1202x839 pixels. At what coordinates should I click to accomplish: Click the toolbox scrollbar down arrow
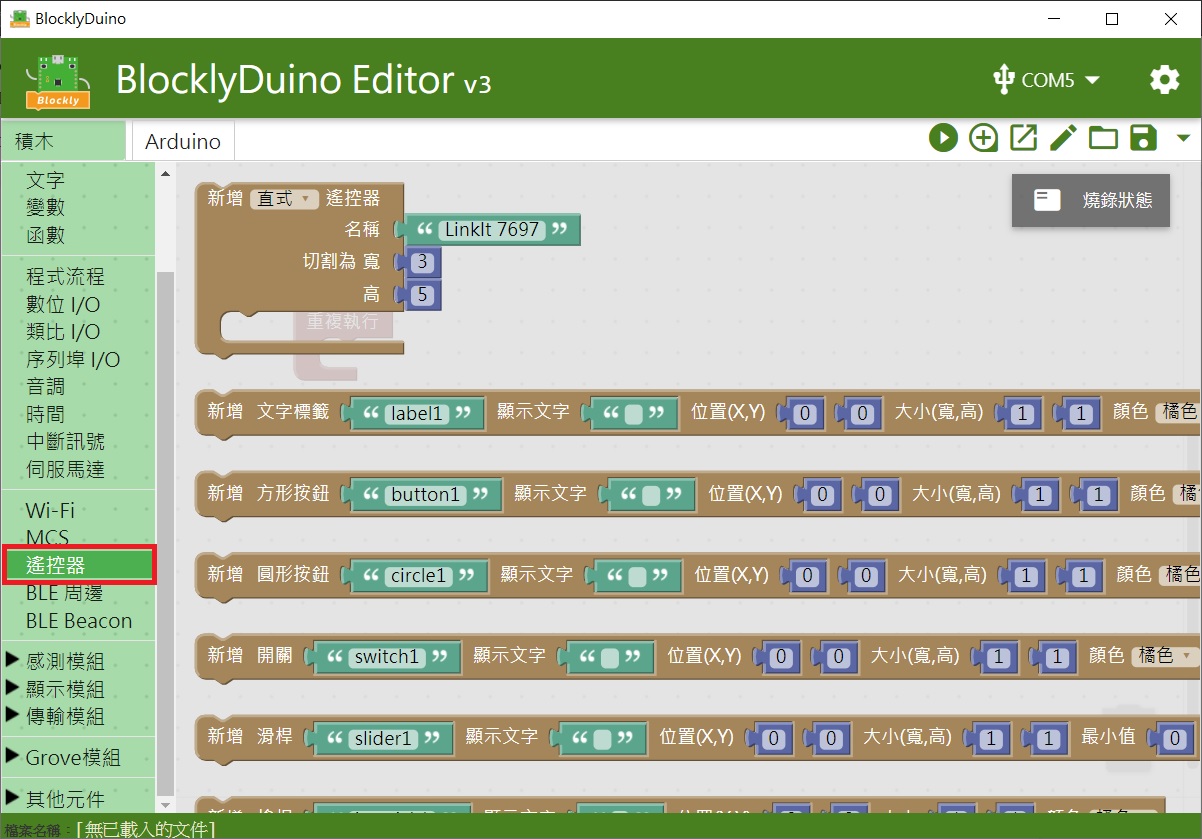(x=166, y=804)
